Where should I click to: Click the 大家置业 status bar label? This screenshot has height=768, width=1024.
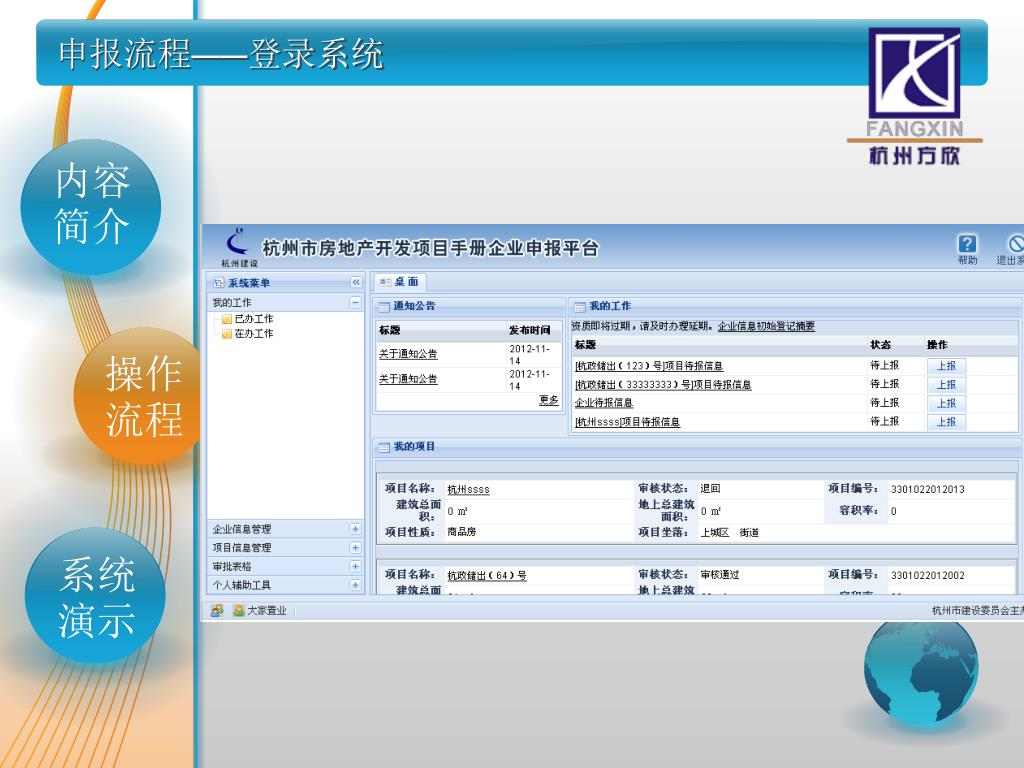(x=266, y=611)
